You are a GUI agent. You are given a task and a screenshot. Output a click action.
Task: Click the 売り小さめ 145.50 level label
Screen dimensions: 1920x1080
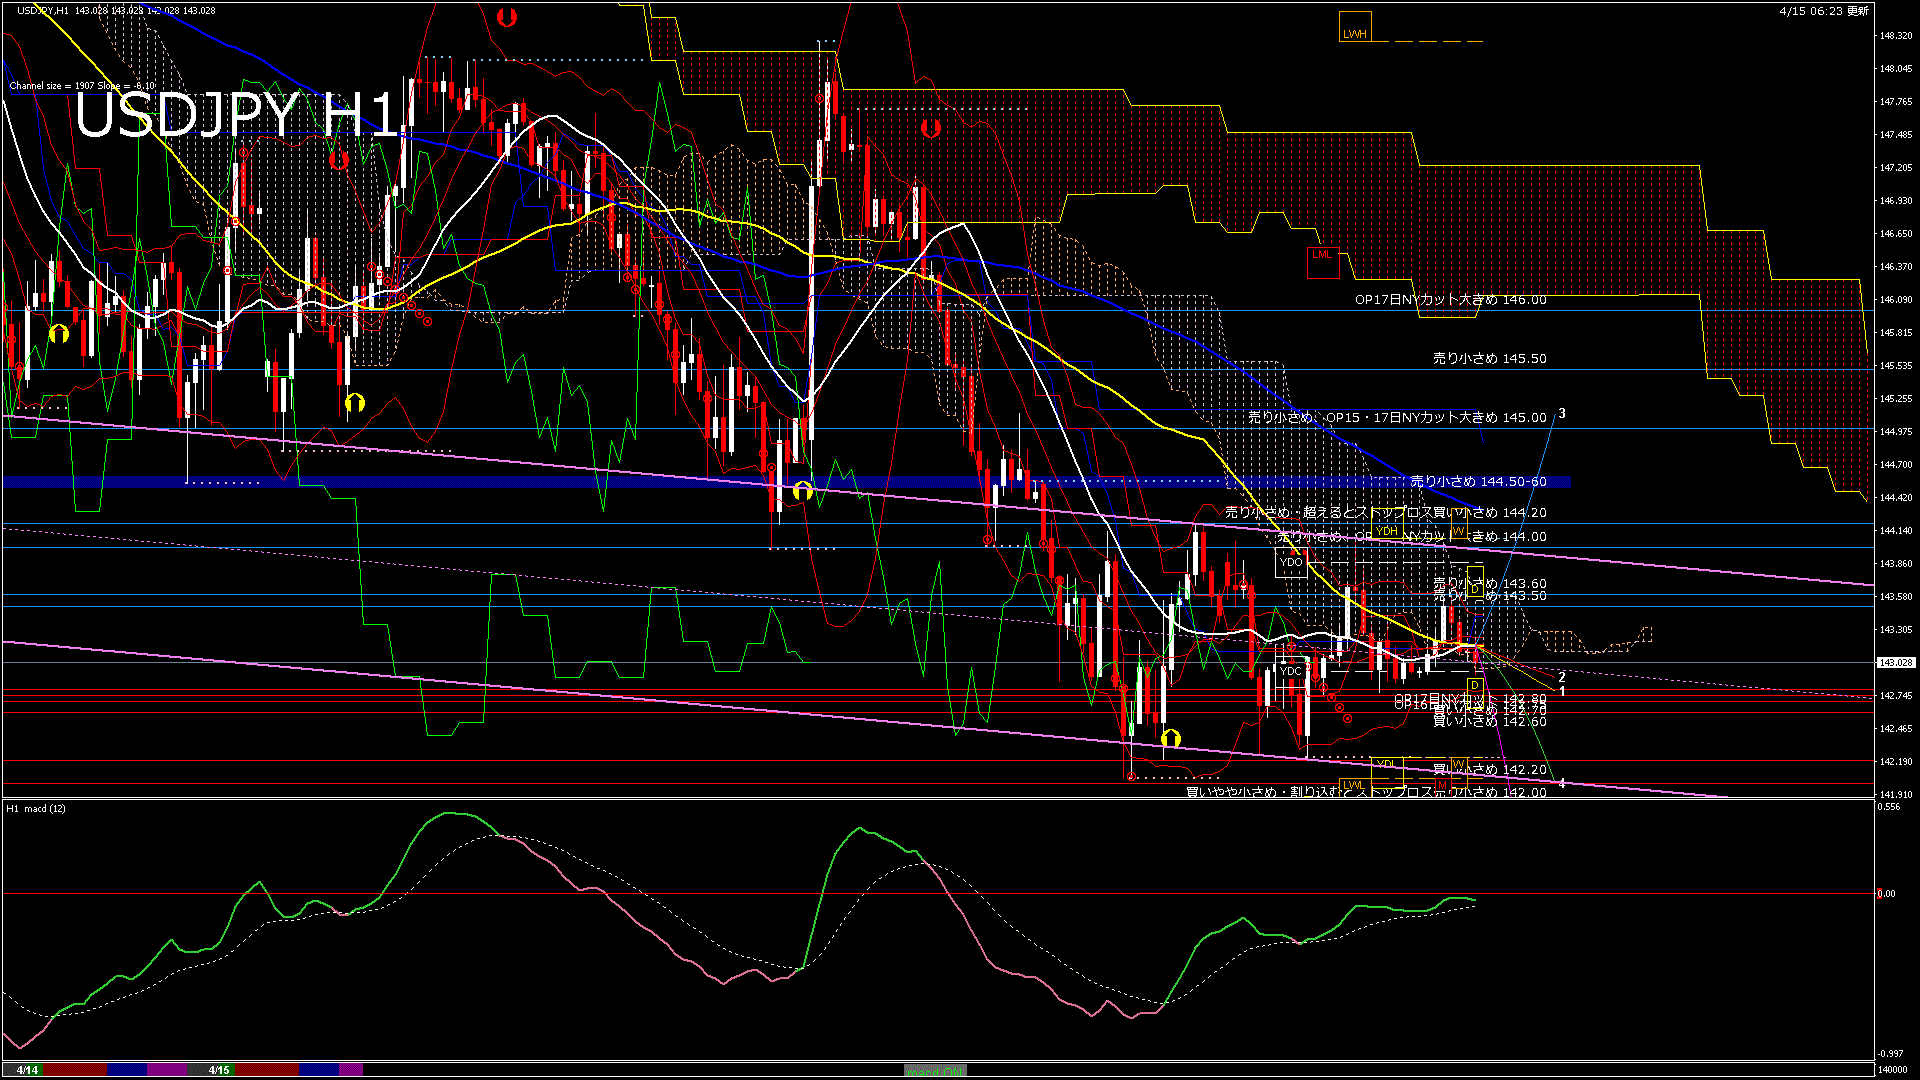coord(1489,358)
